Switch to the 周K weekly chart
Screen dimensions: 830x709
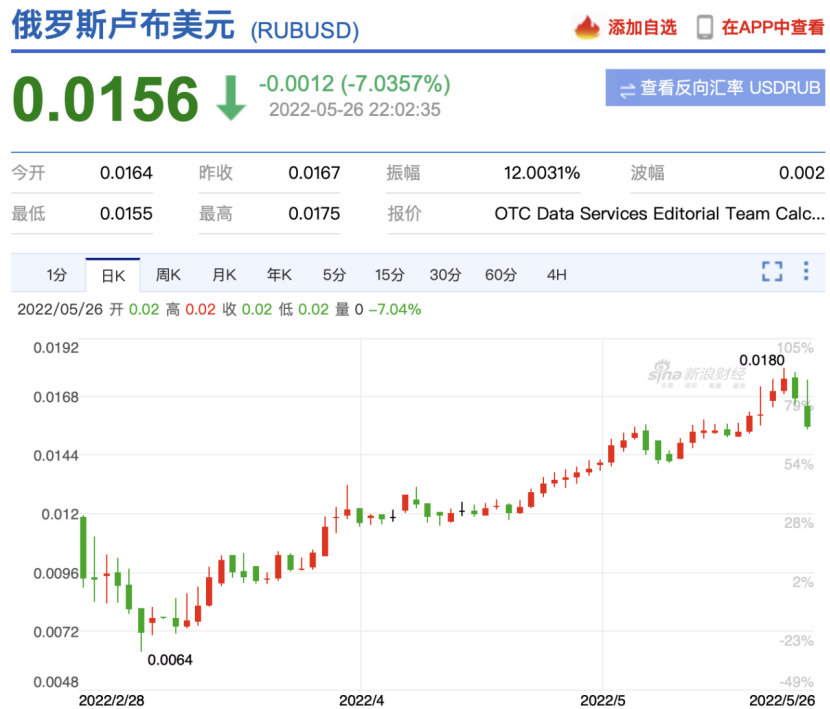(168, 275)
